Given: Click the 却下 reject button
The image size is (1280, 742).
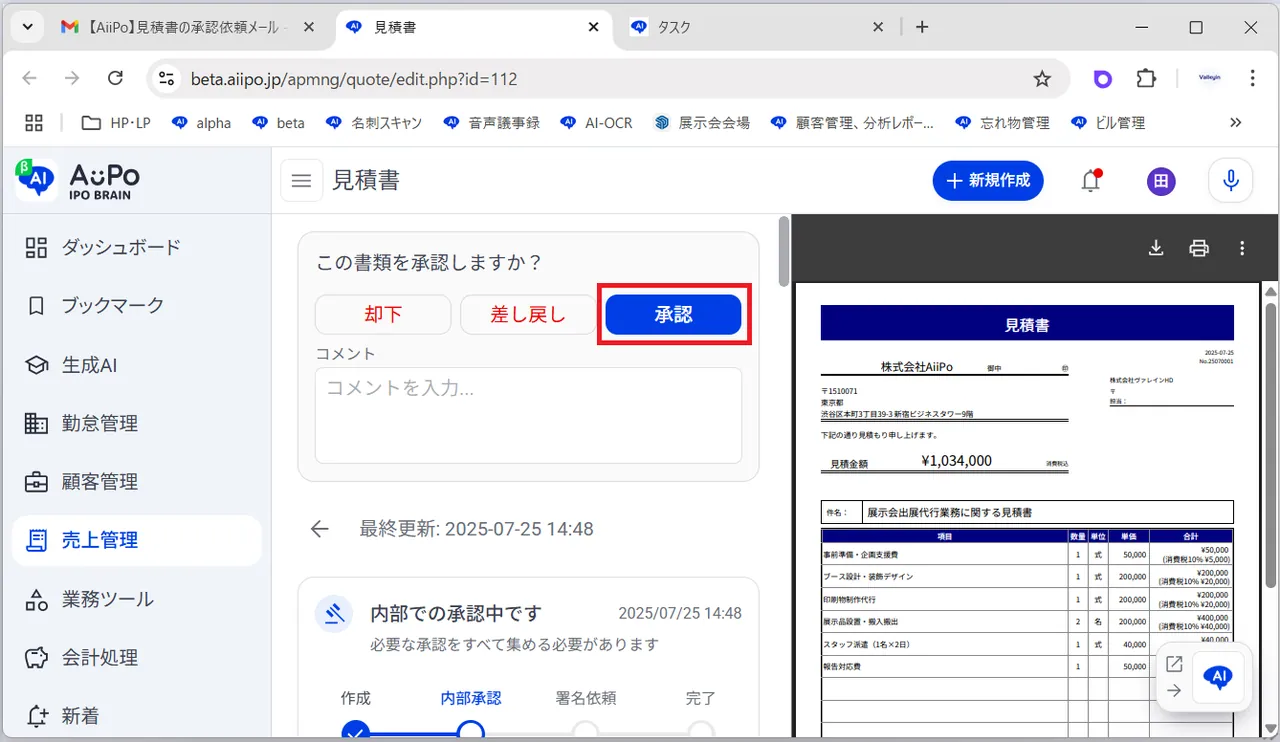Looking at the screenshot, I should 383,314.
